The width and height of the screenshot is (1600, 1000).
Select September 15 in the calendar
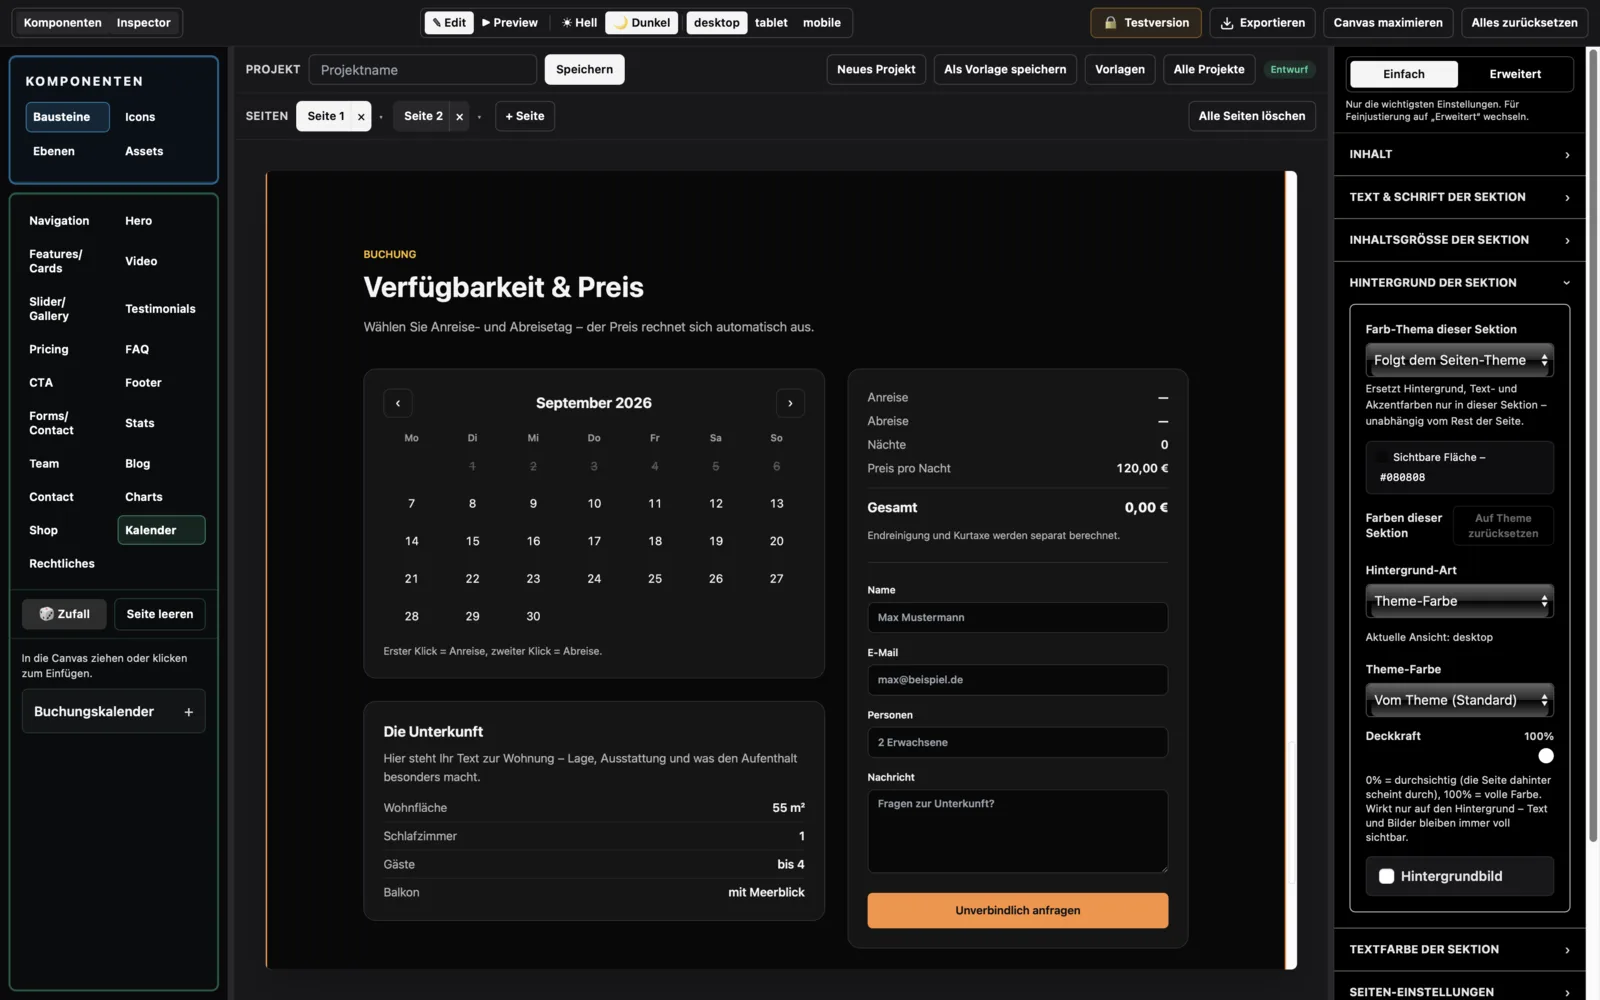click(x=472, y=541)
